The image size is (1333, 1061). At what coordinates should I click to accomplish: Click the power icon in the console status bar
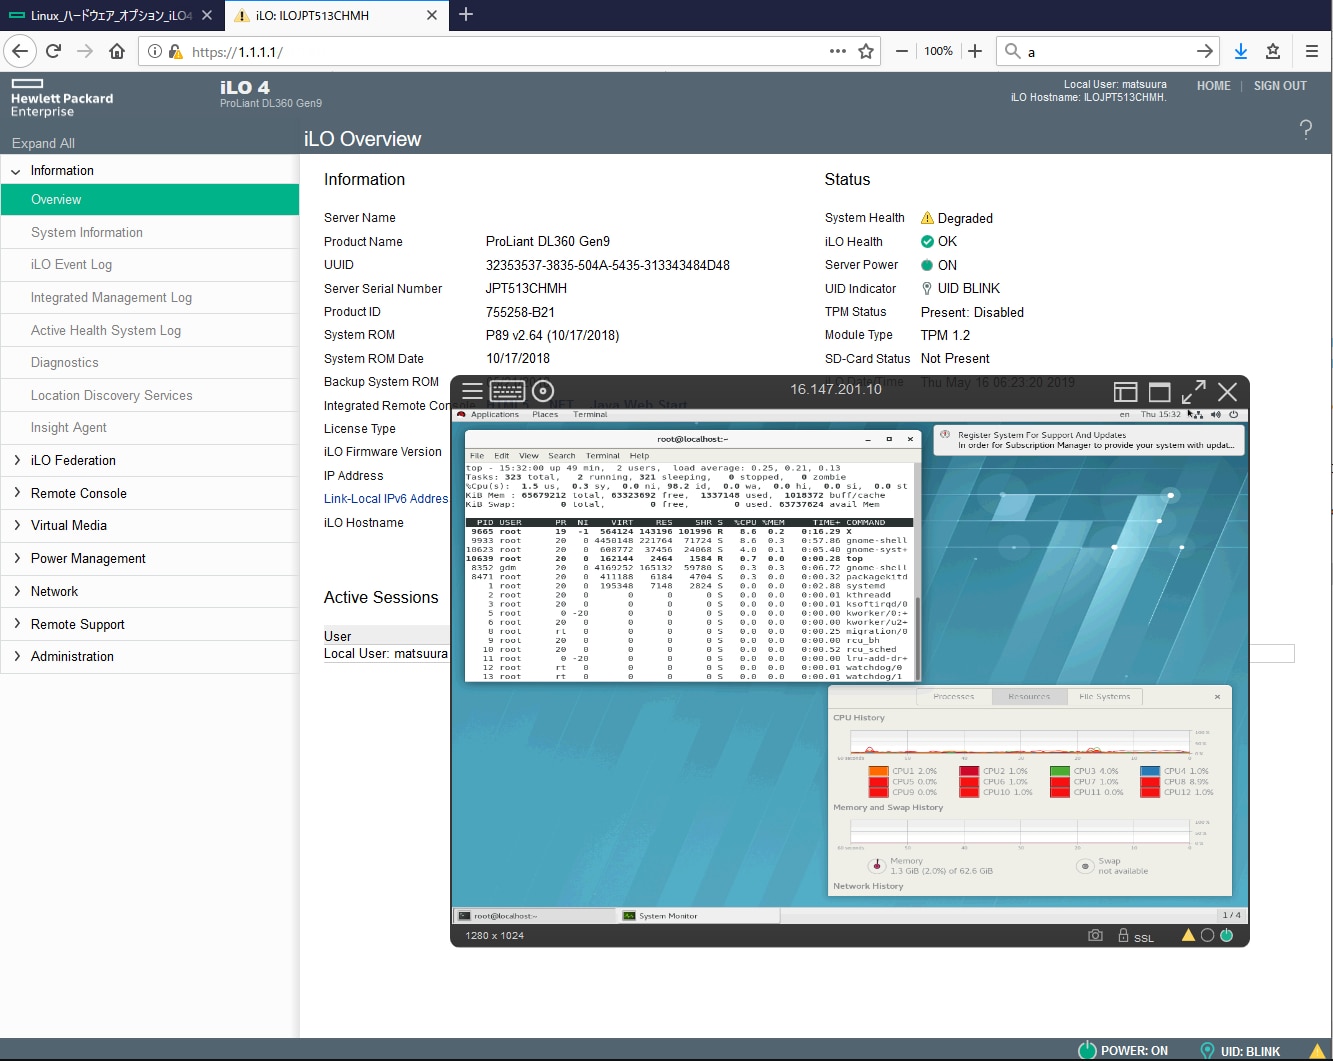point(1227,936)
